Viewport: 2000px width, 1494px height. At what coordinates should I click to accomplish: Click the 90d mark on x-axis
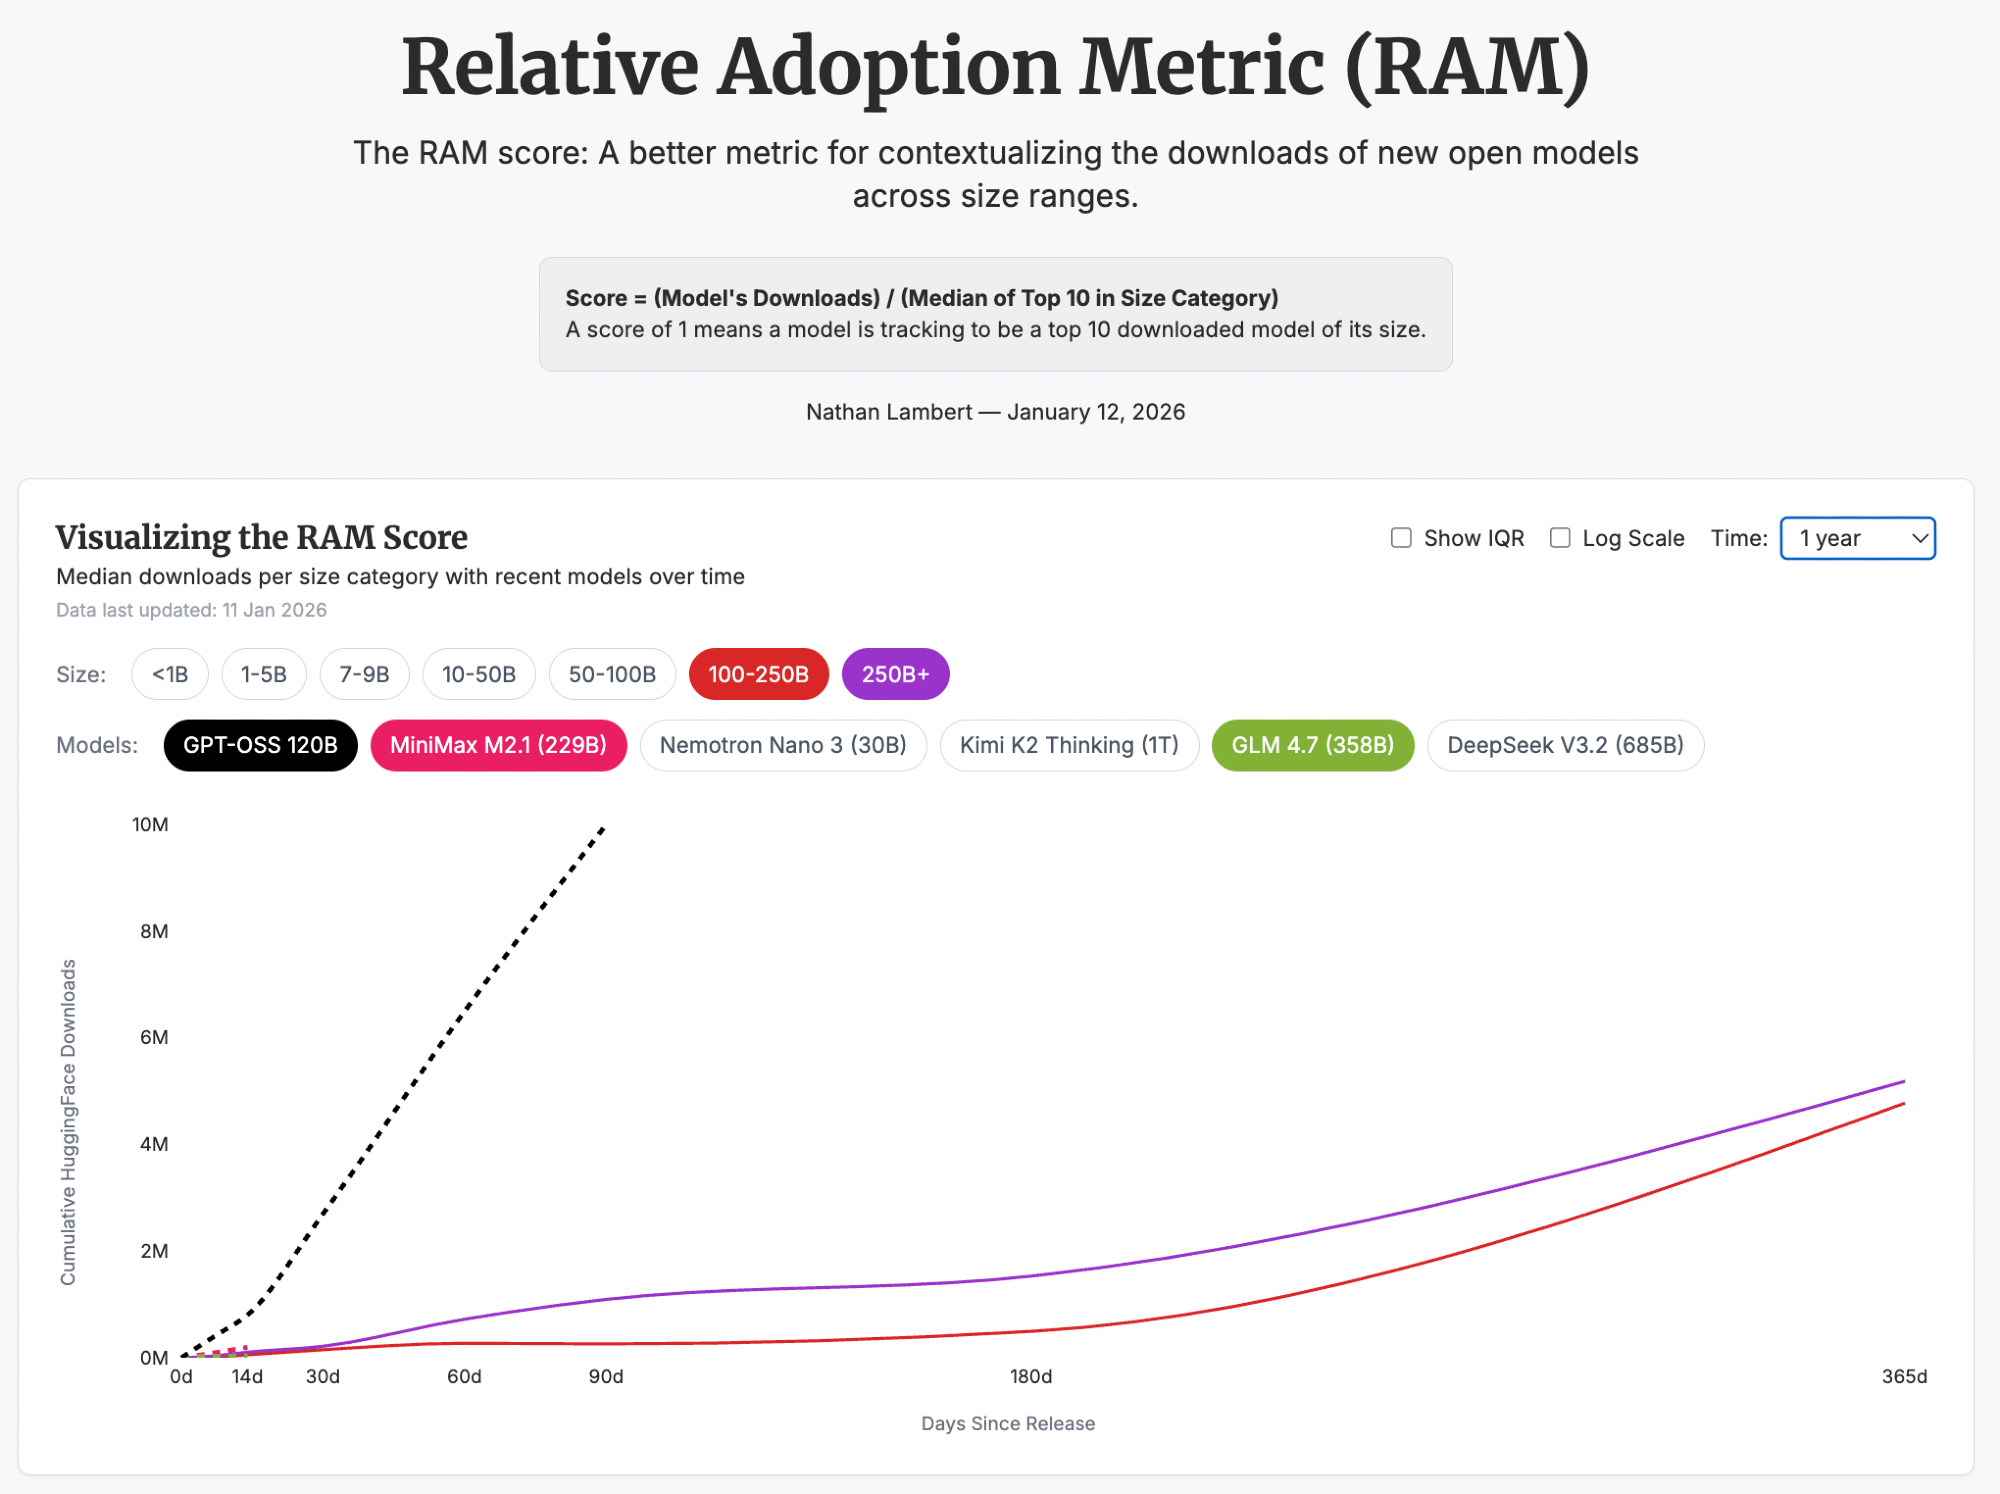click(x=606, y=1376)
